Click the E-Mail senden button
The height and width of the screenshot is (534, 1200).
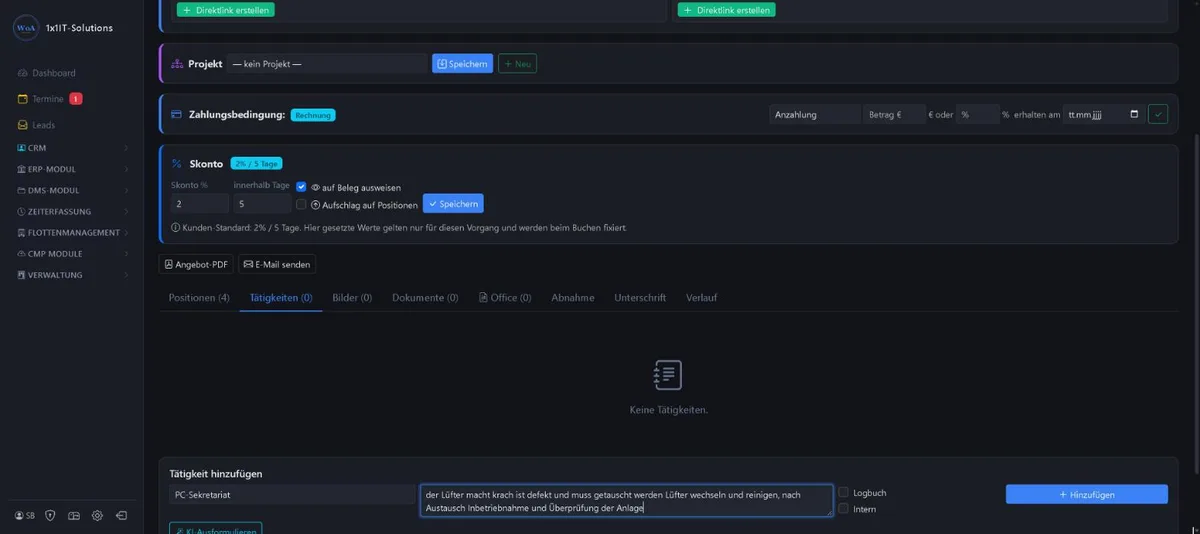tap(277, 264)
